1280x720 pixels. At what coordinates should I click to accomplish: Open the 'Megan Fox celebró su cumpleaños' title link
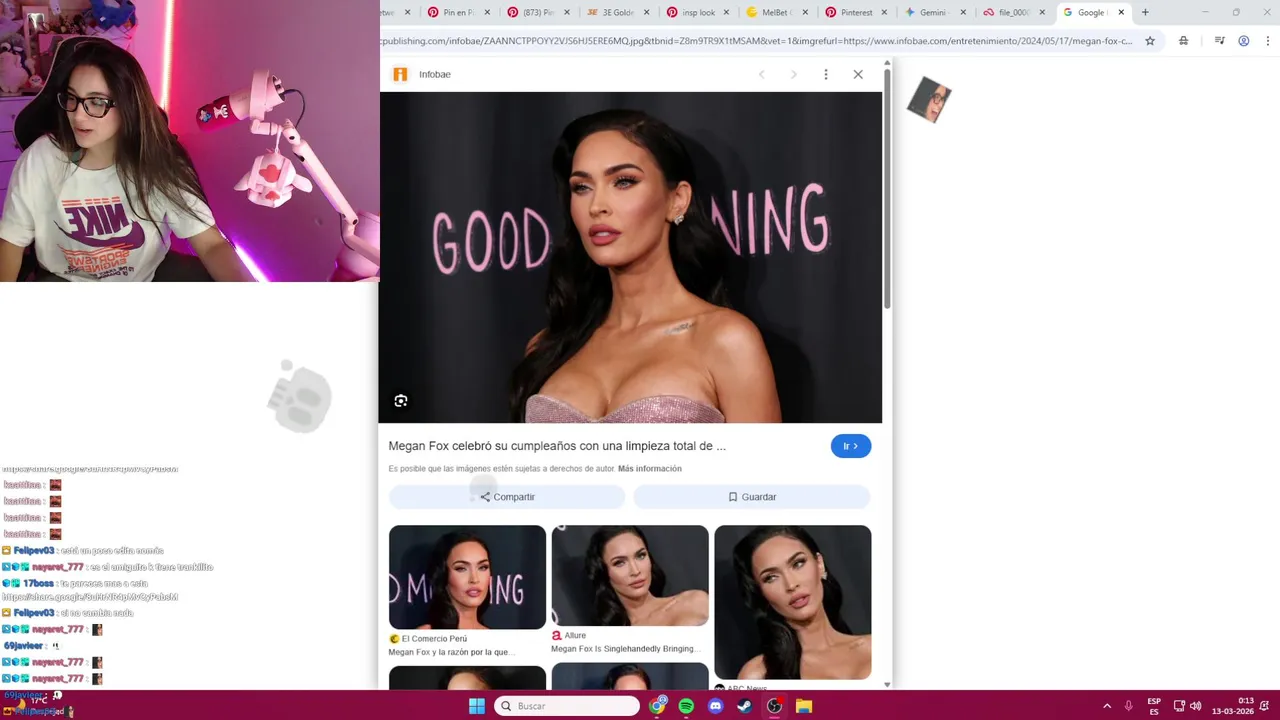pyautogui.click(x=557, y=446)
